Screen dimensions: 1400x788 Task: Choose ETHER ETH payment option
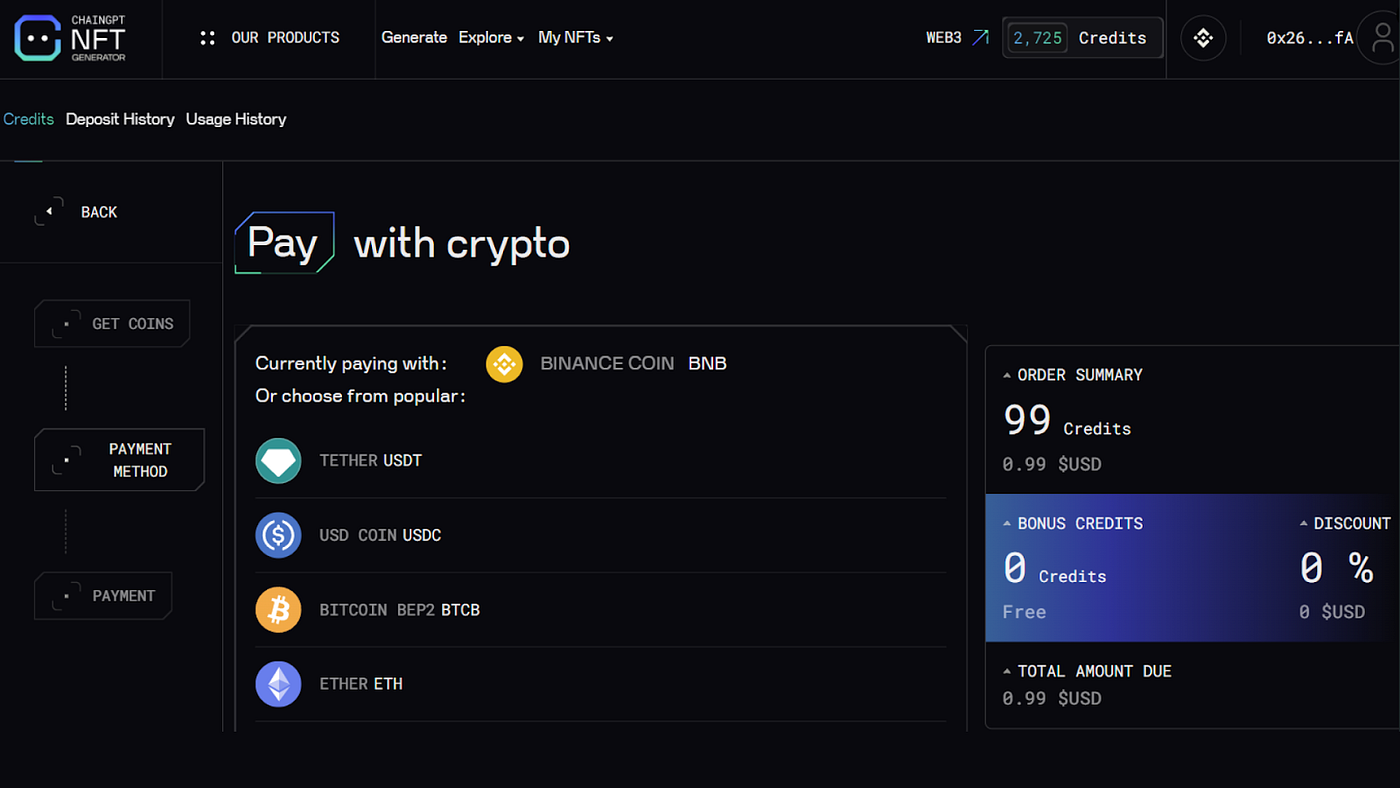click(x=600, y=684)
